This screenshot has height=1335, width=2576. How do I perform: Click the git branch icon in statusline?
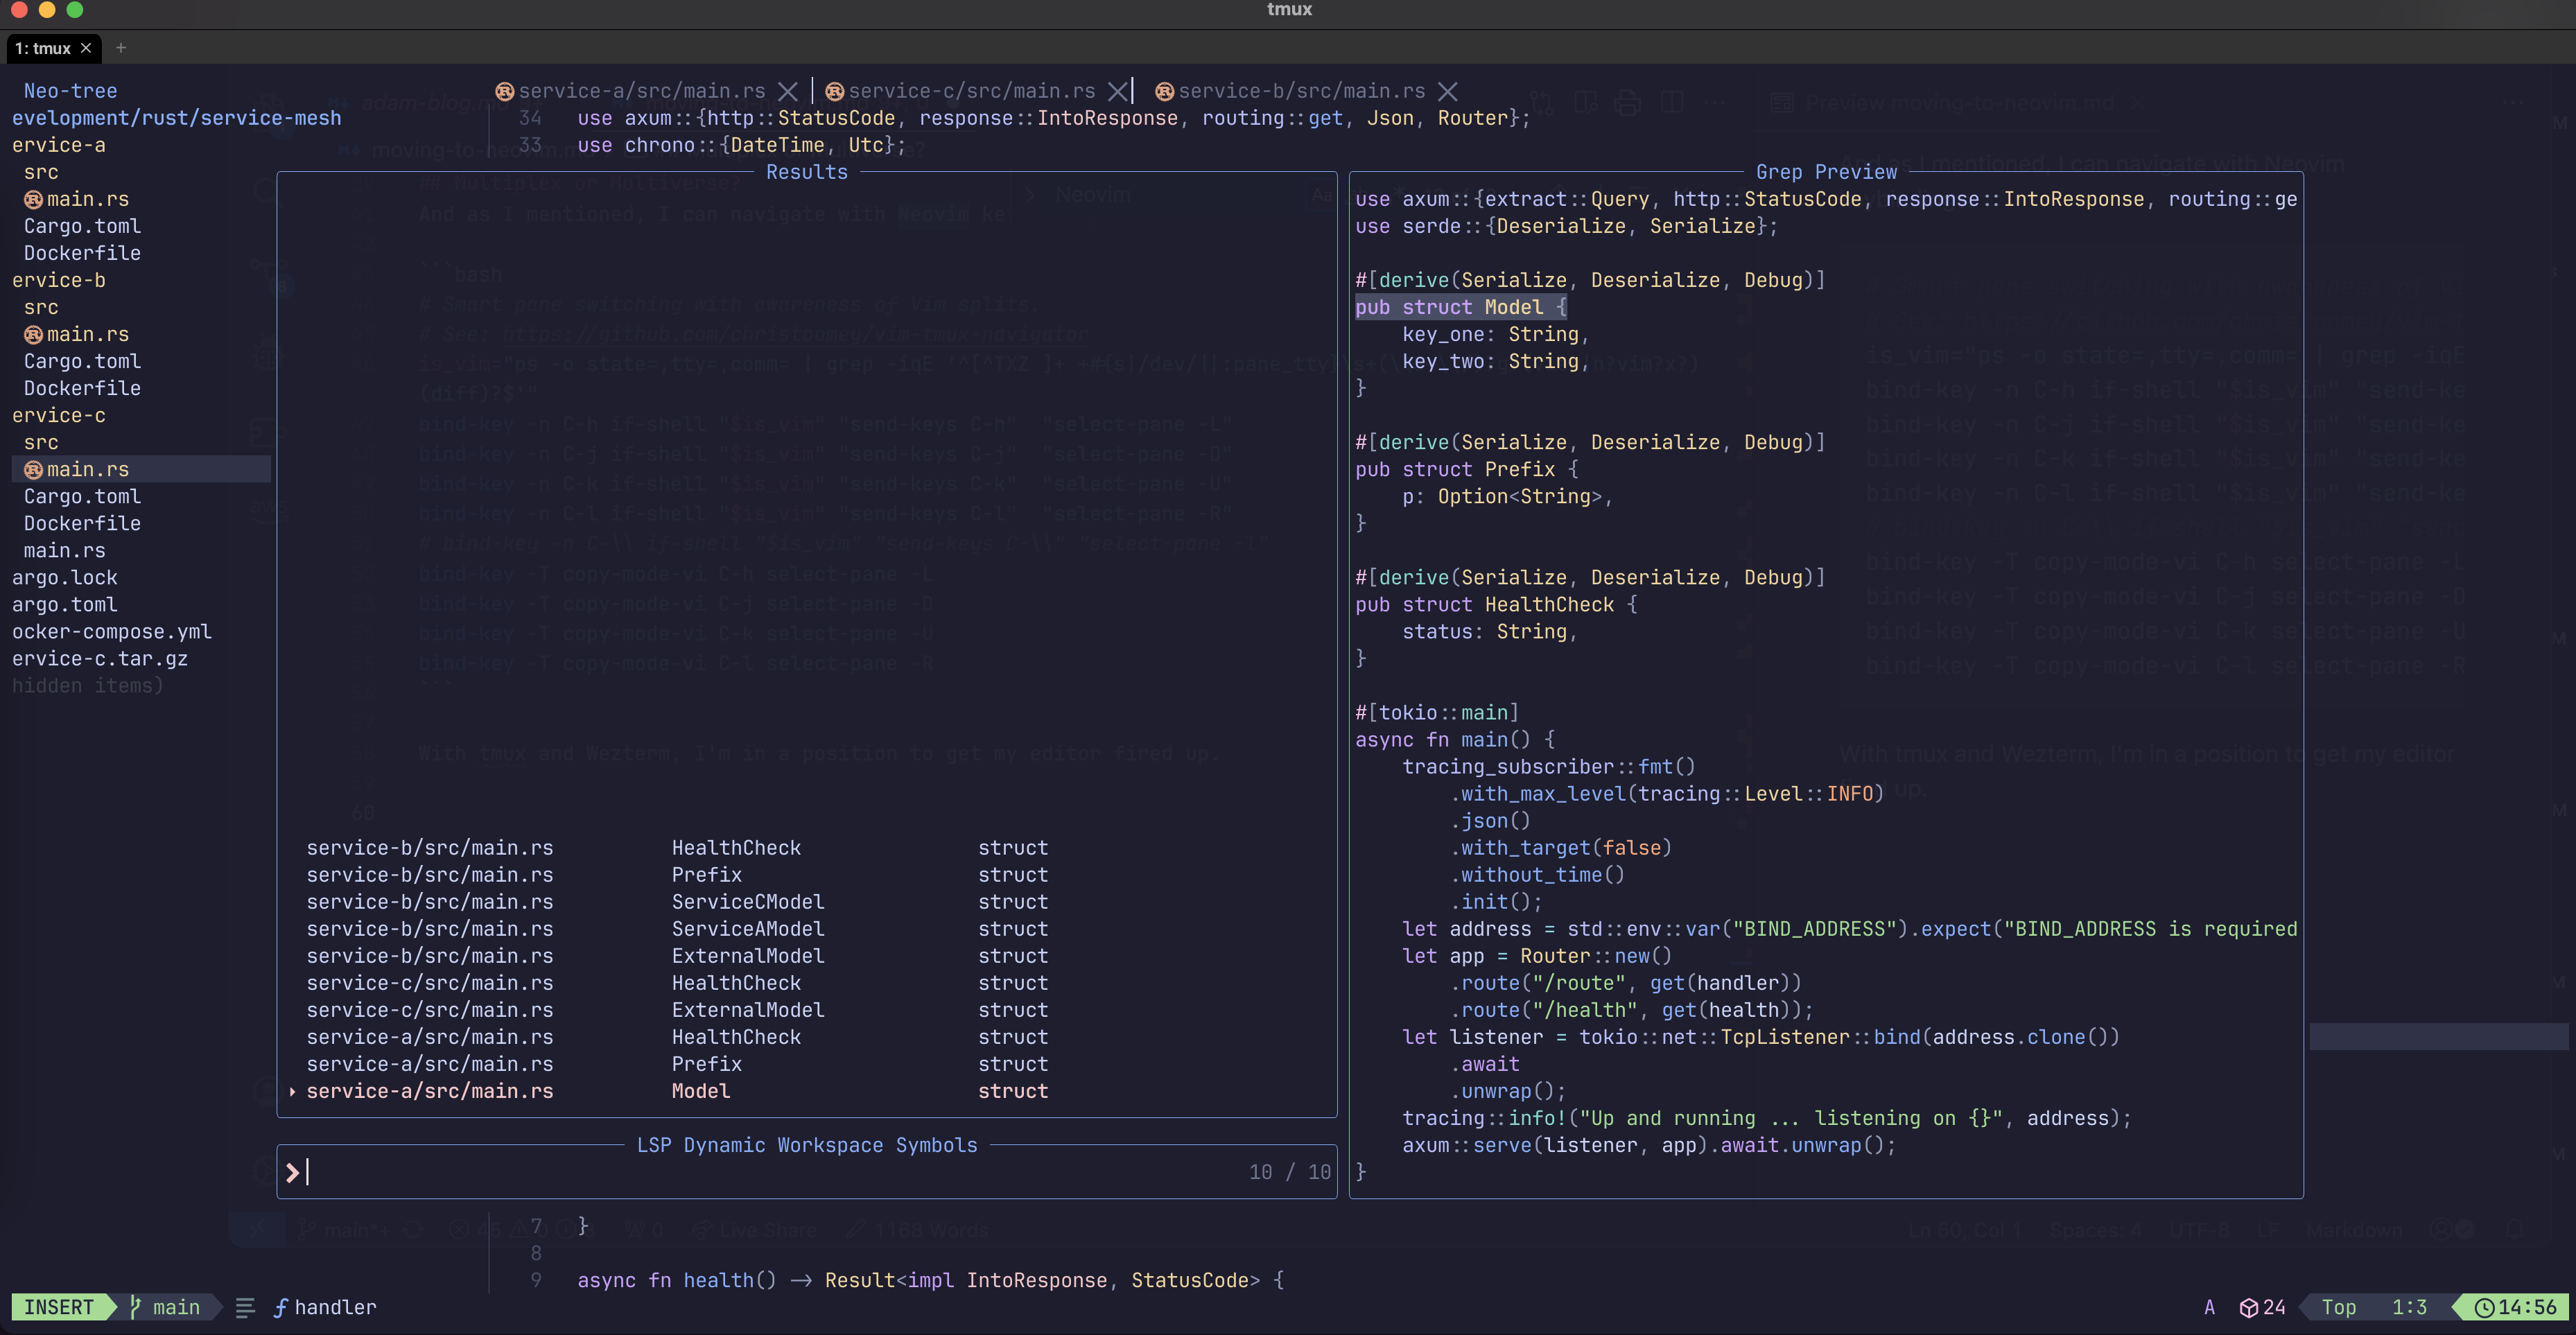[136, 1306]
